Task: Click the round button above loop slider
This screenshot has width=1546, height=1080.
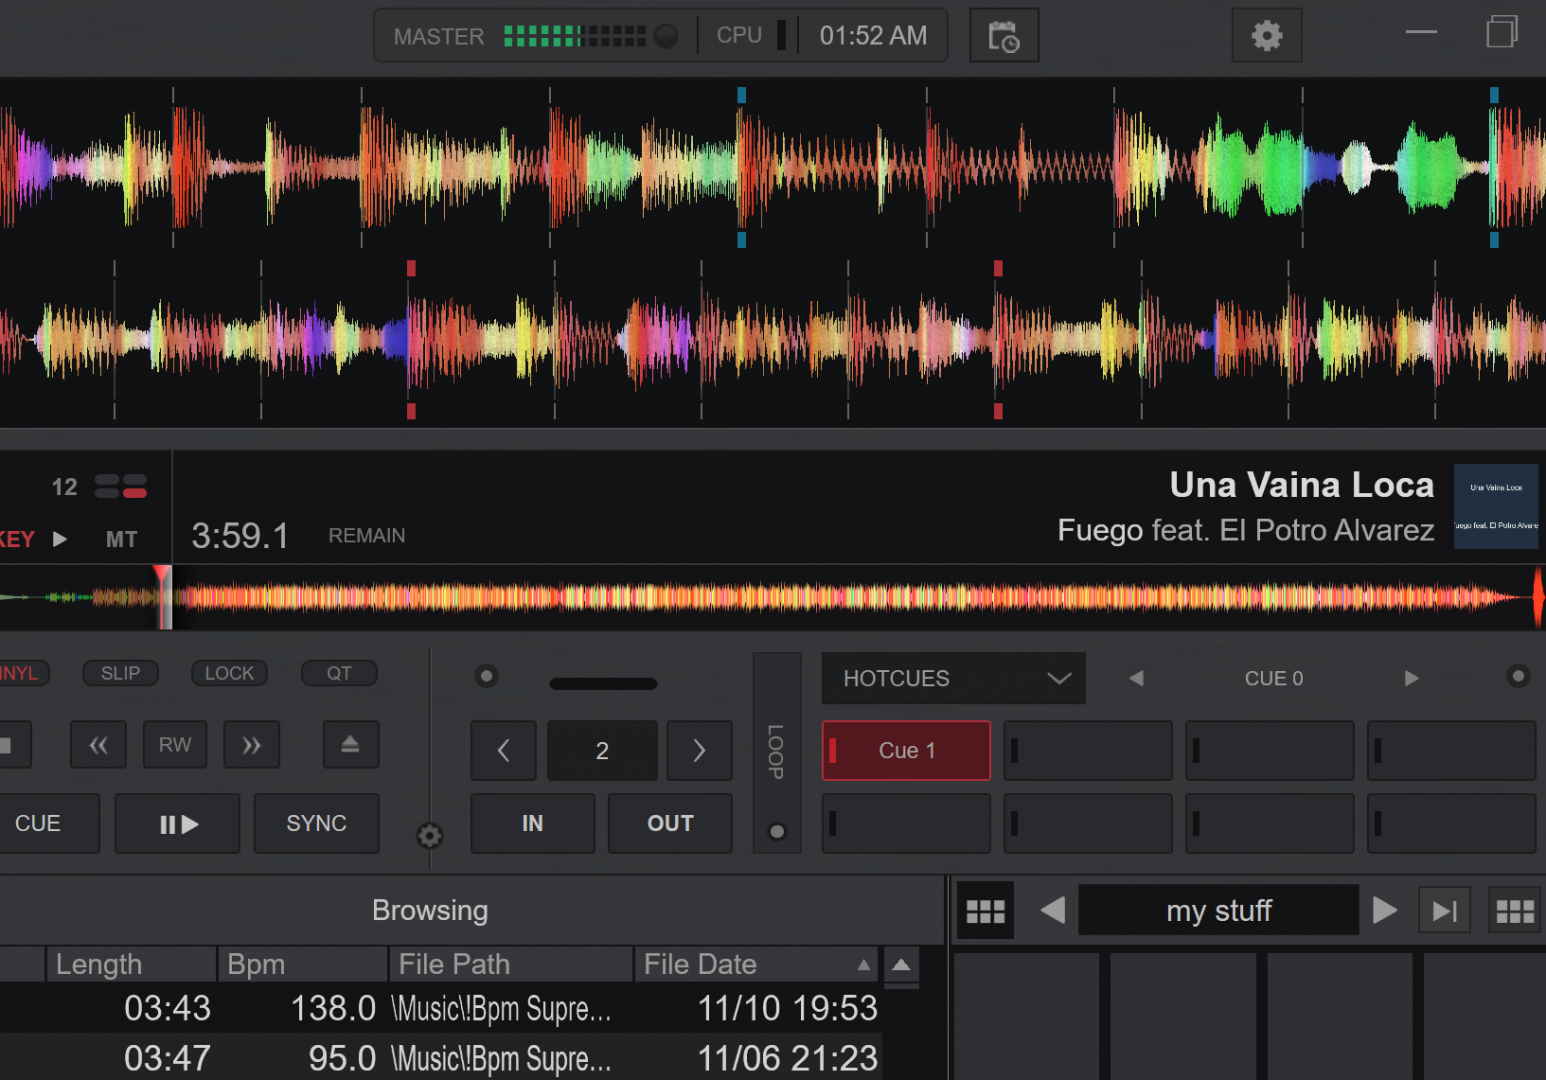Action: pos(486,676)
